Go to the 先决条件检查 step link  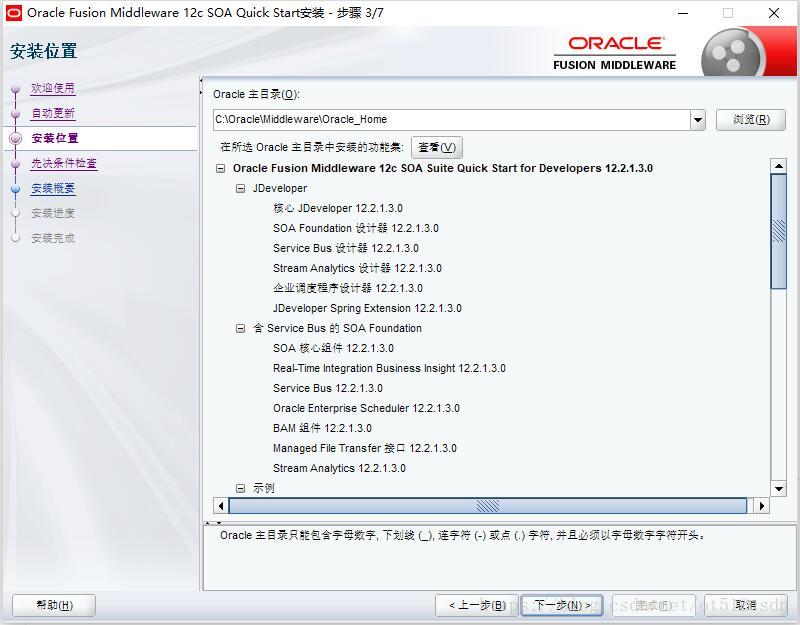pos(64,163)
